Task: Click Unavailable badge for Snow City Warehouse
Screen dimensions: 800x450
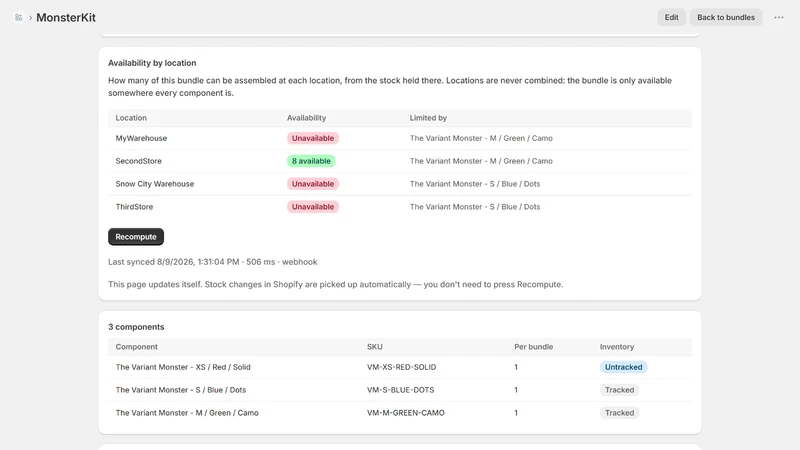Action: 313,184
